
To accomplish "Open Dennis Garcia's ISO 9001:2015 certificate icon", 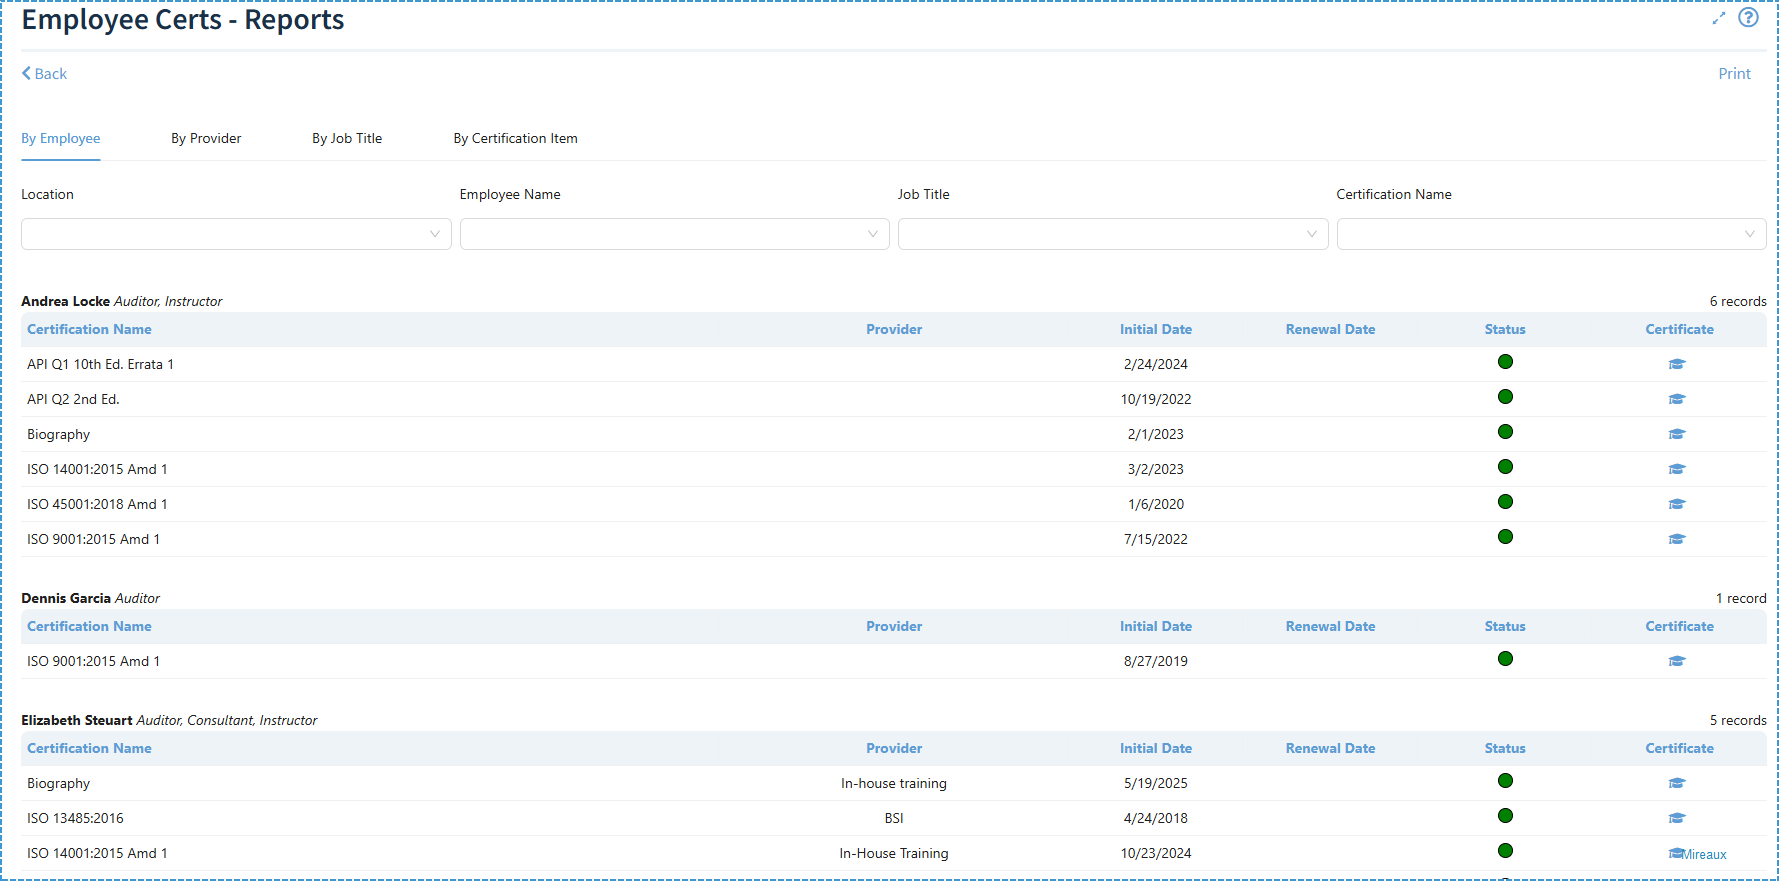I will click(x=1677, y=662).
